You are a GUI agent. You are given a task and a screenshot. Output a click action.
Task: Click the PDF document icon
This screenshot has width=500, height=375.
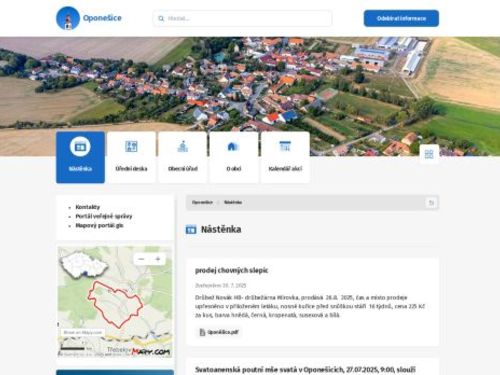tap(202, 332)
